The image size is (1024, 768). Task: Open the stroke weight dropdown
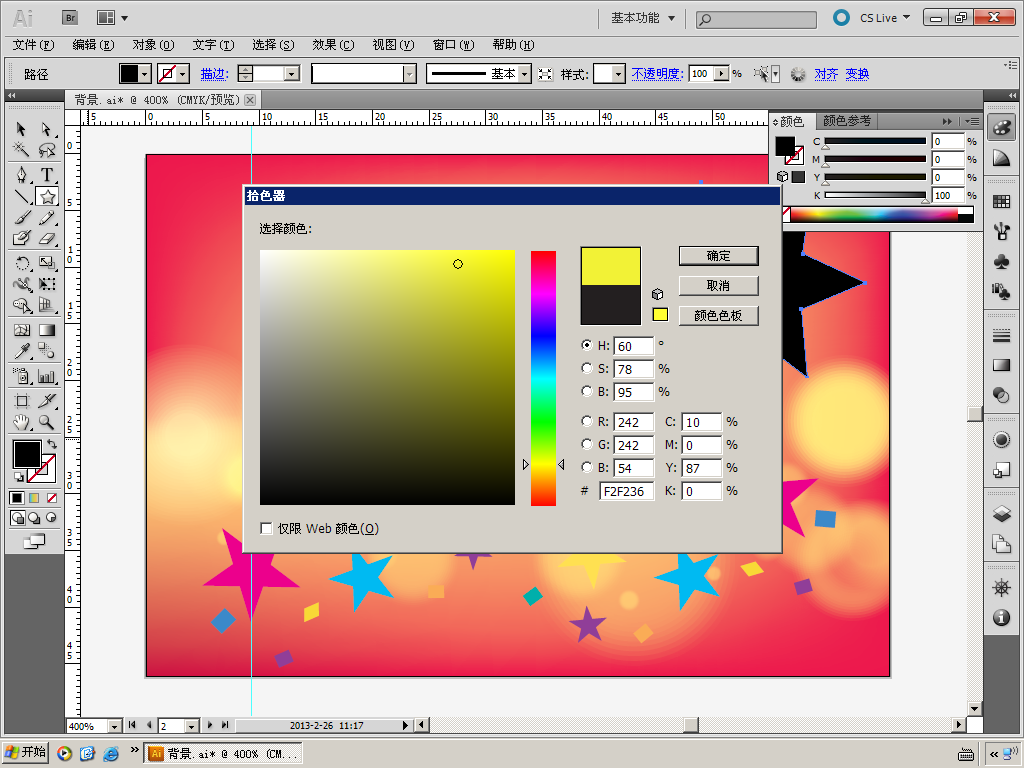(292, 74)
